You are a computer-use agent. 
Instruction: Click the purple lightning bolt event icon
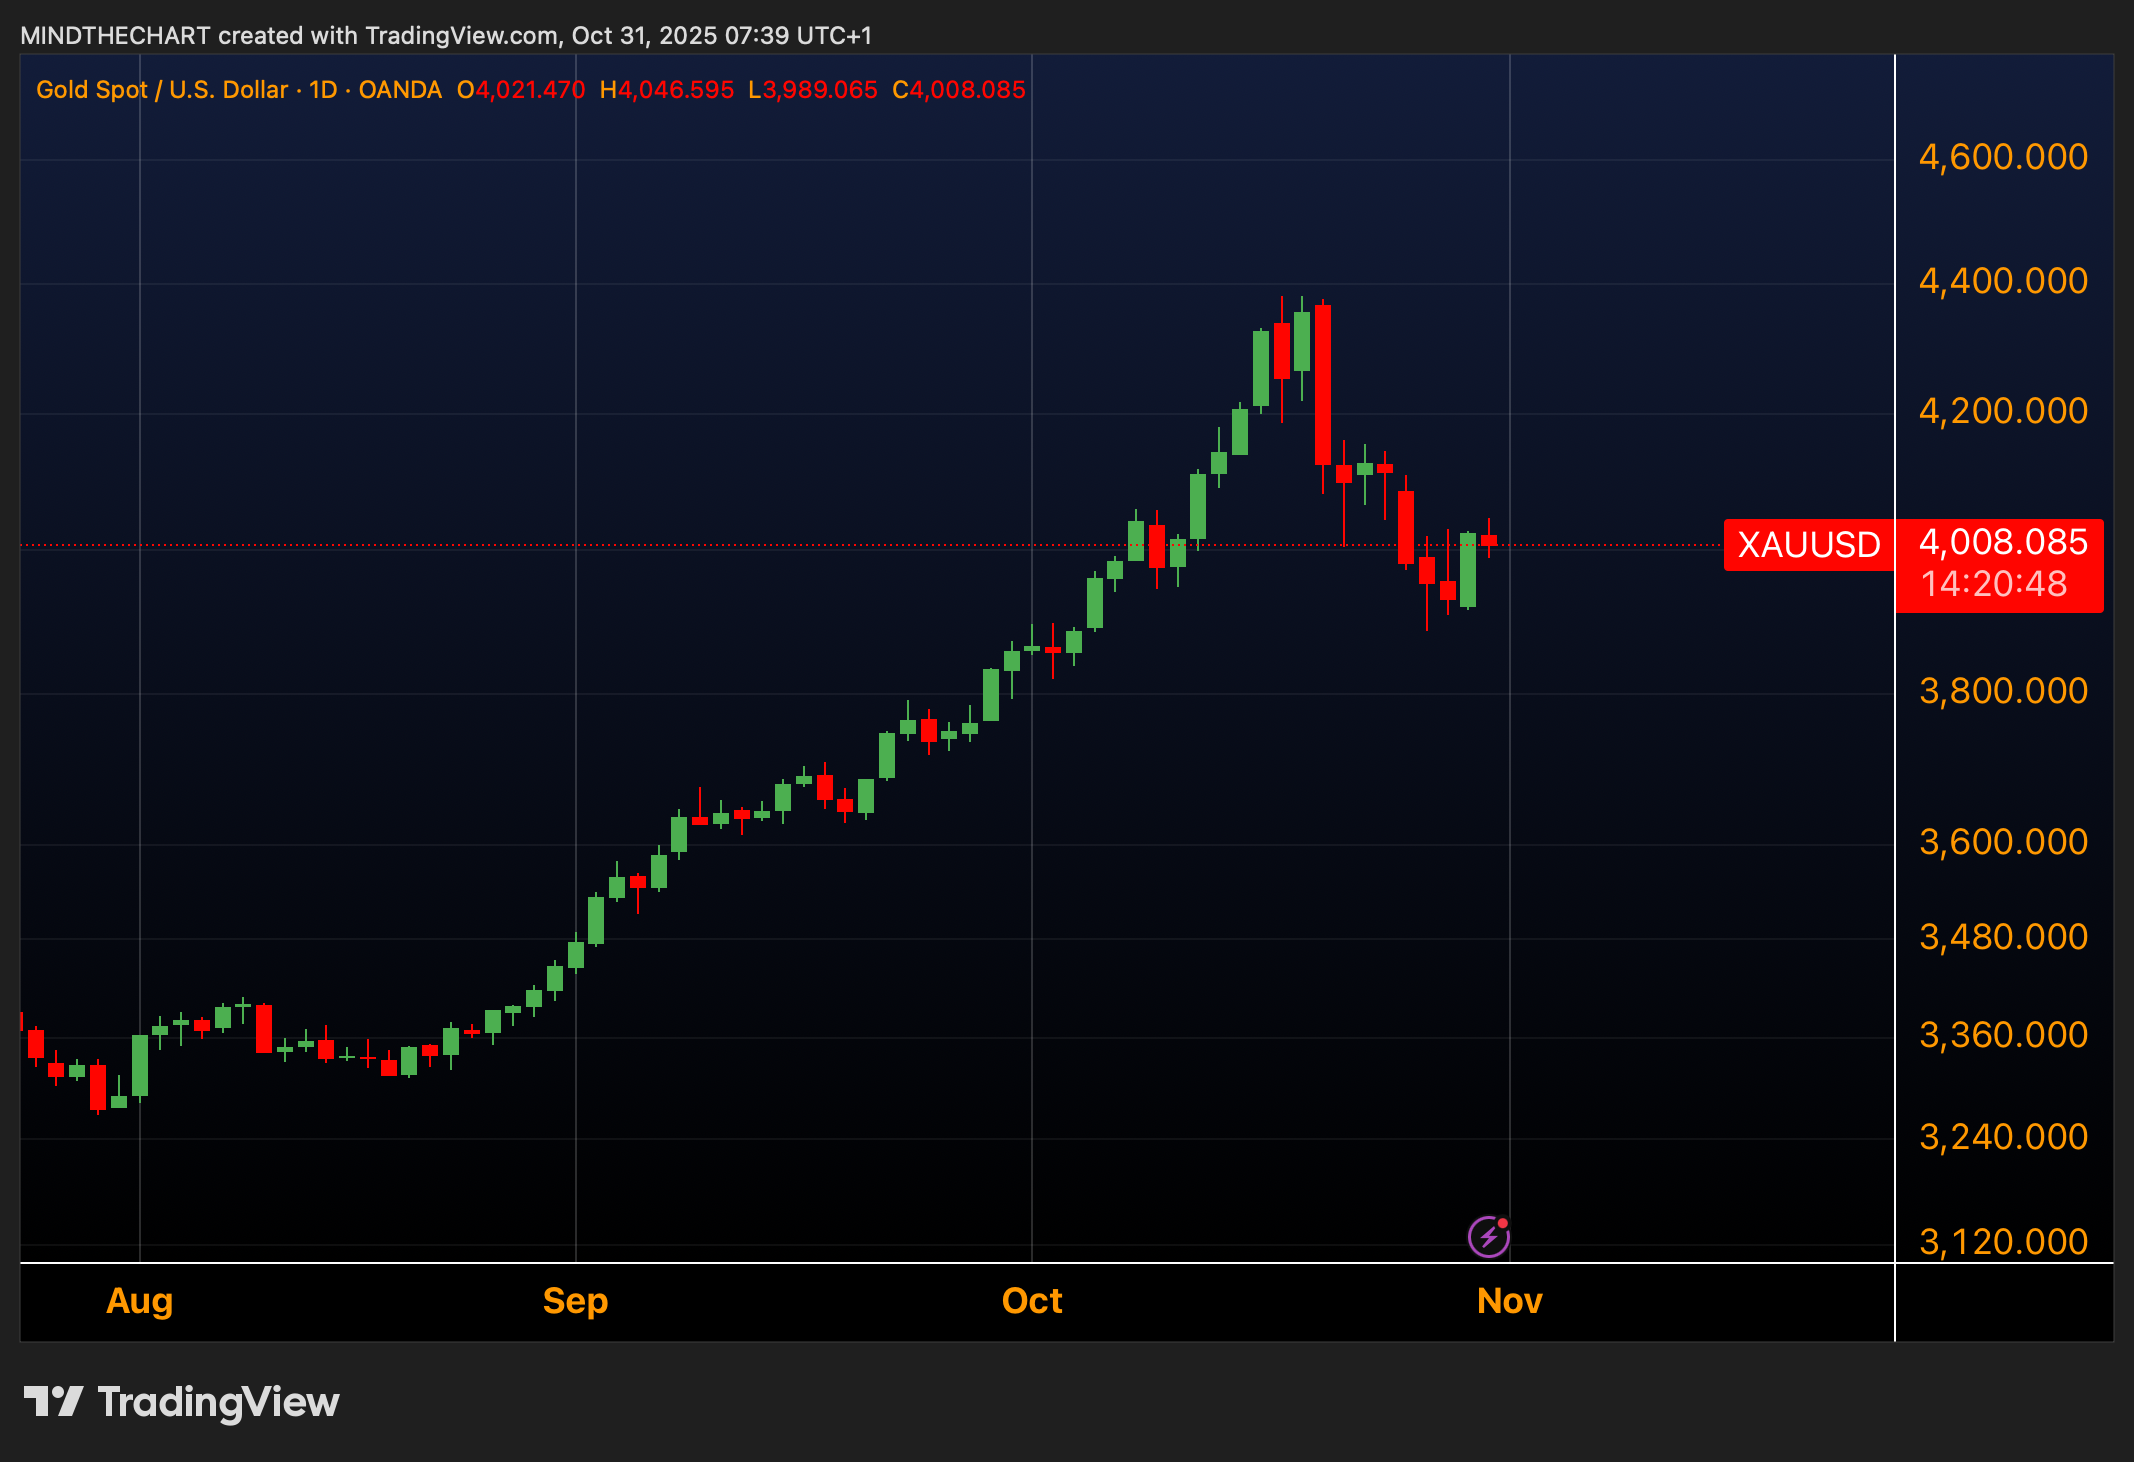1488,1237
